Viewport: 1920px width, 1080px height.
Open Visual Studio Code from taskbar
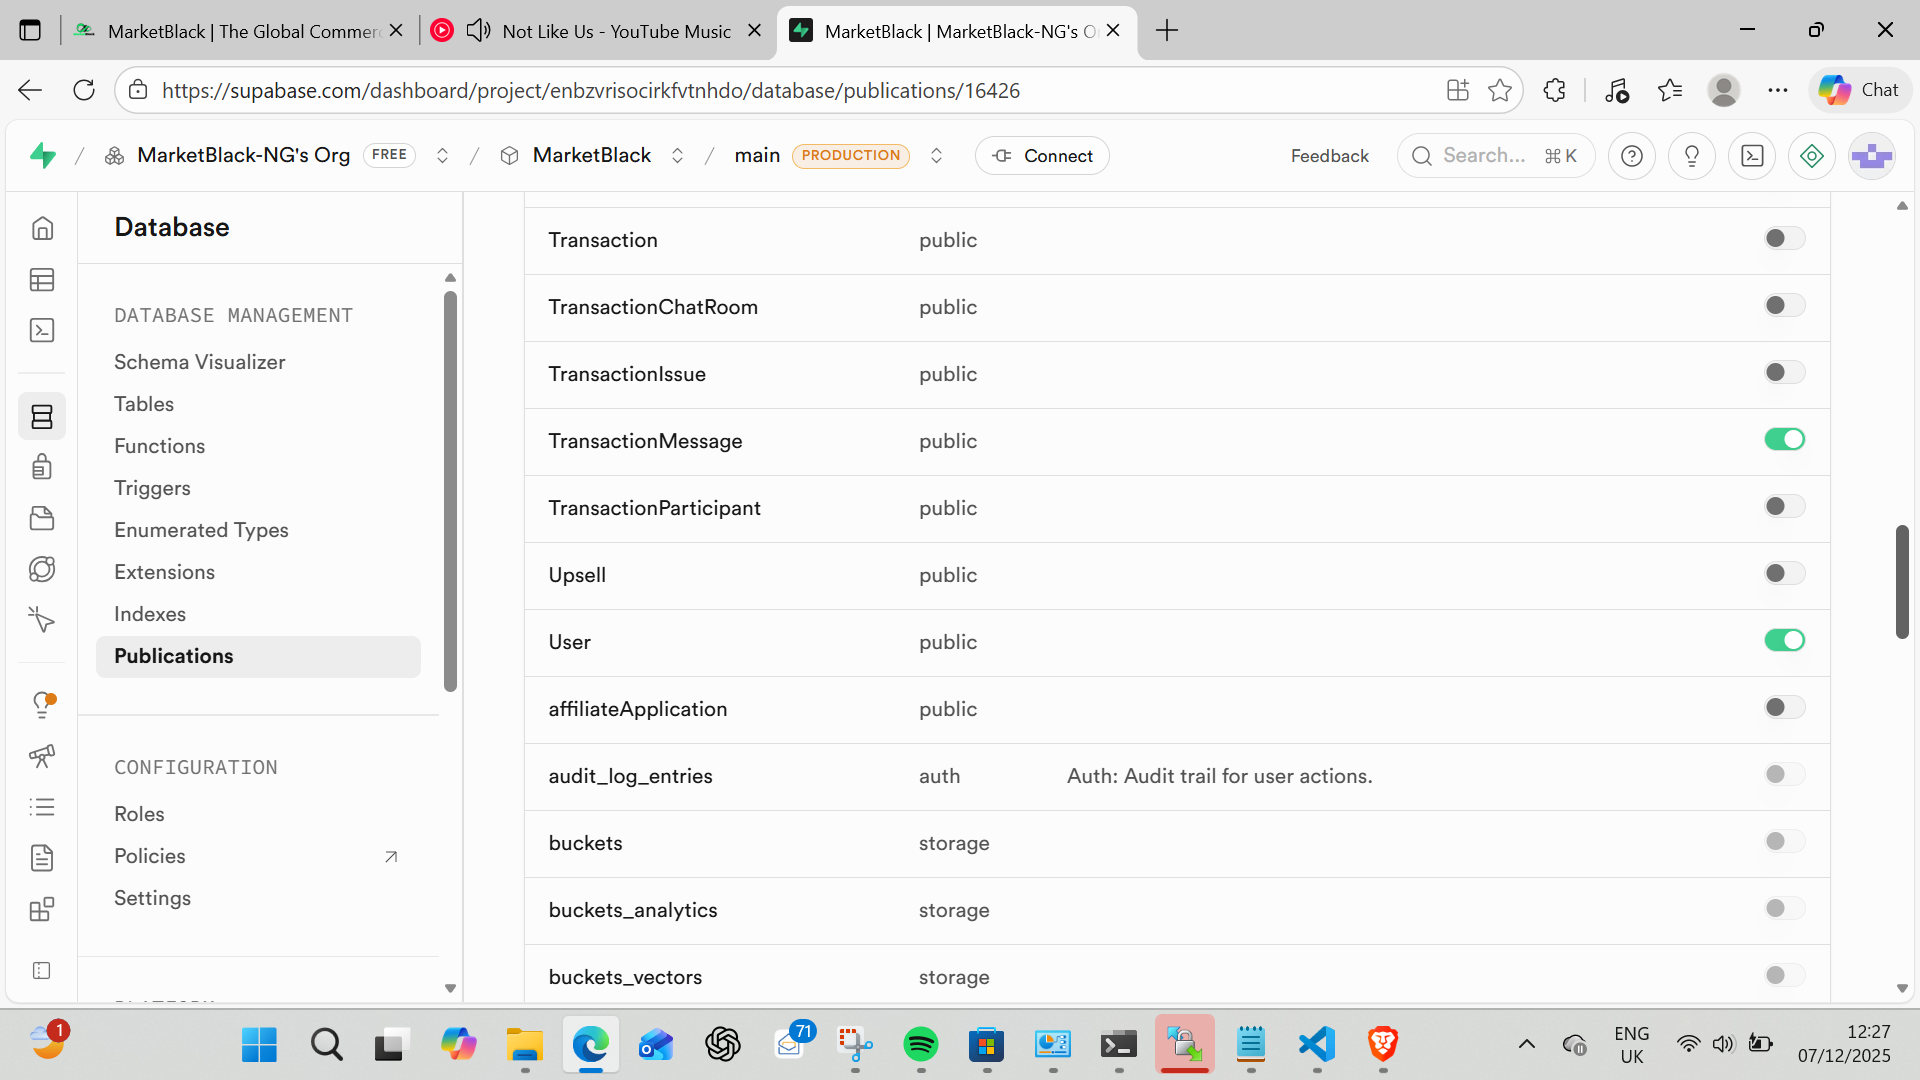1317,1045
